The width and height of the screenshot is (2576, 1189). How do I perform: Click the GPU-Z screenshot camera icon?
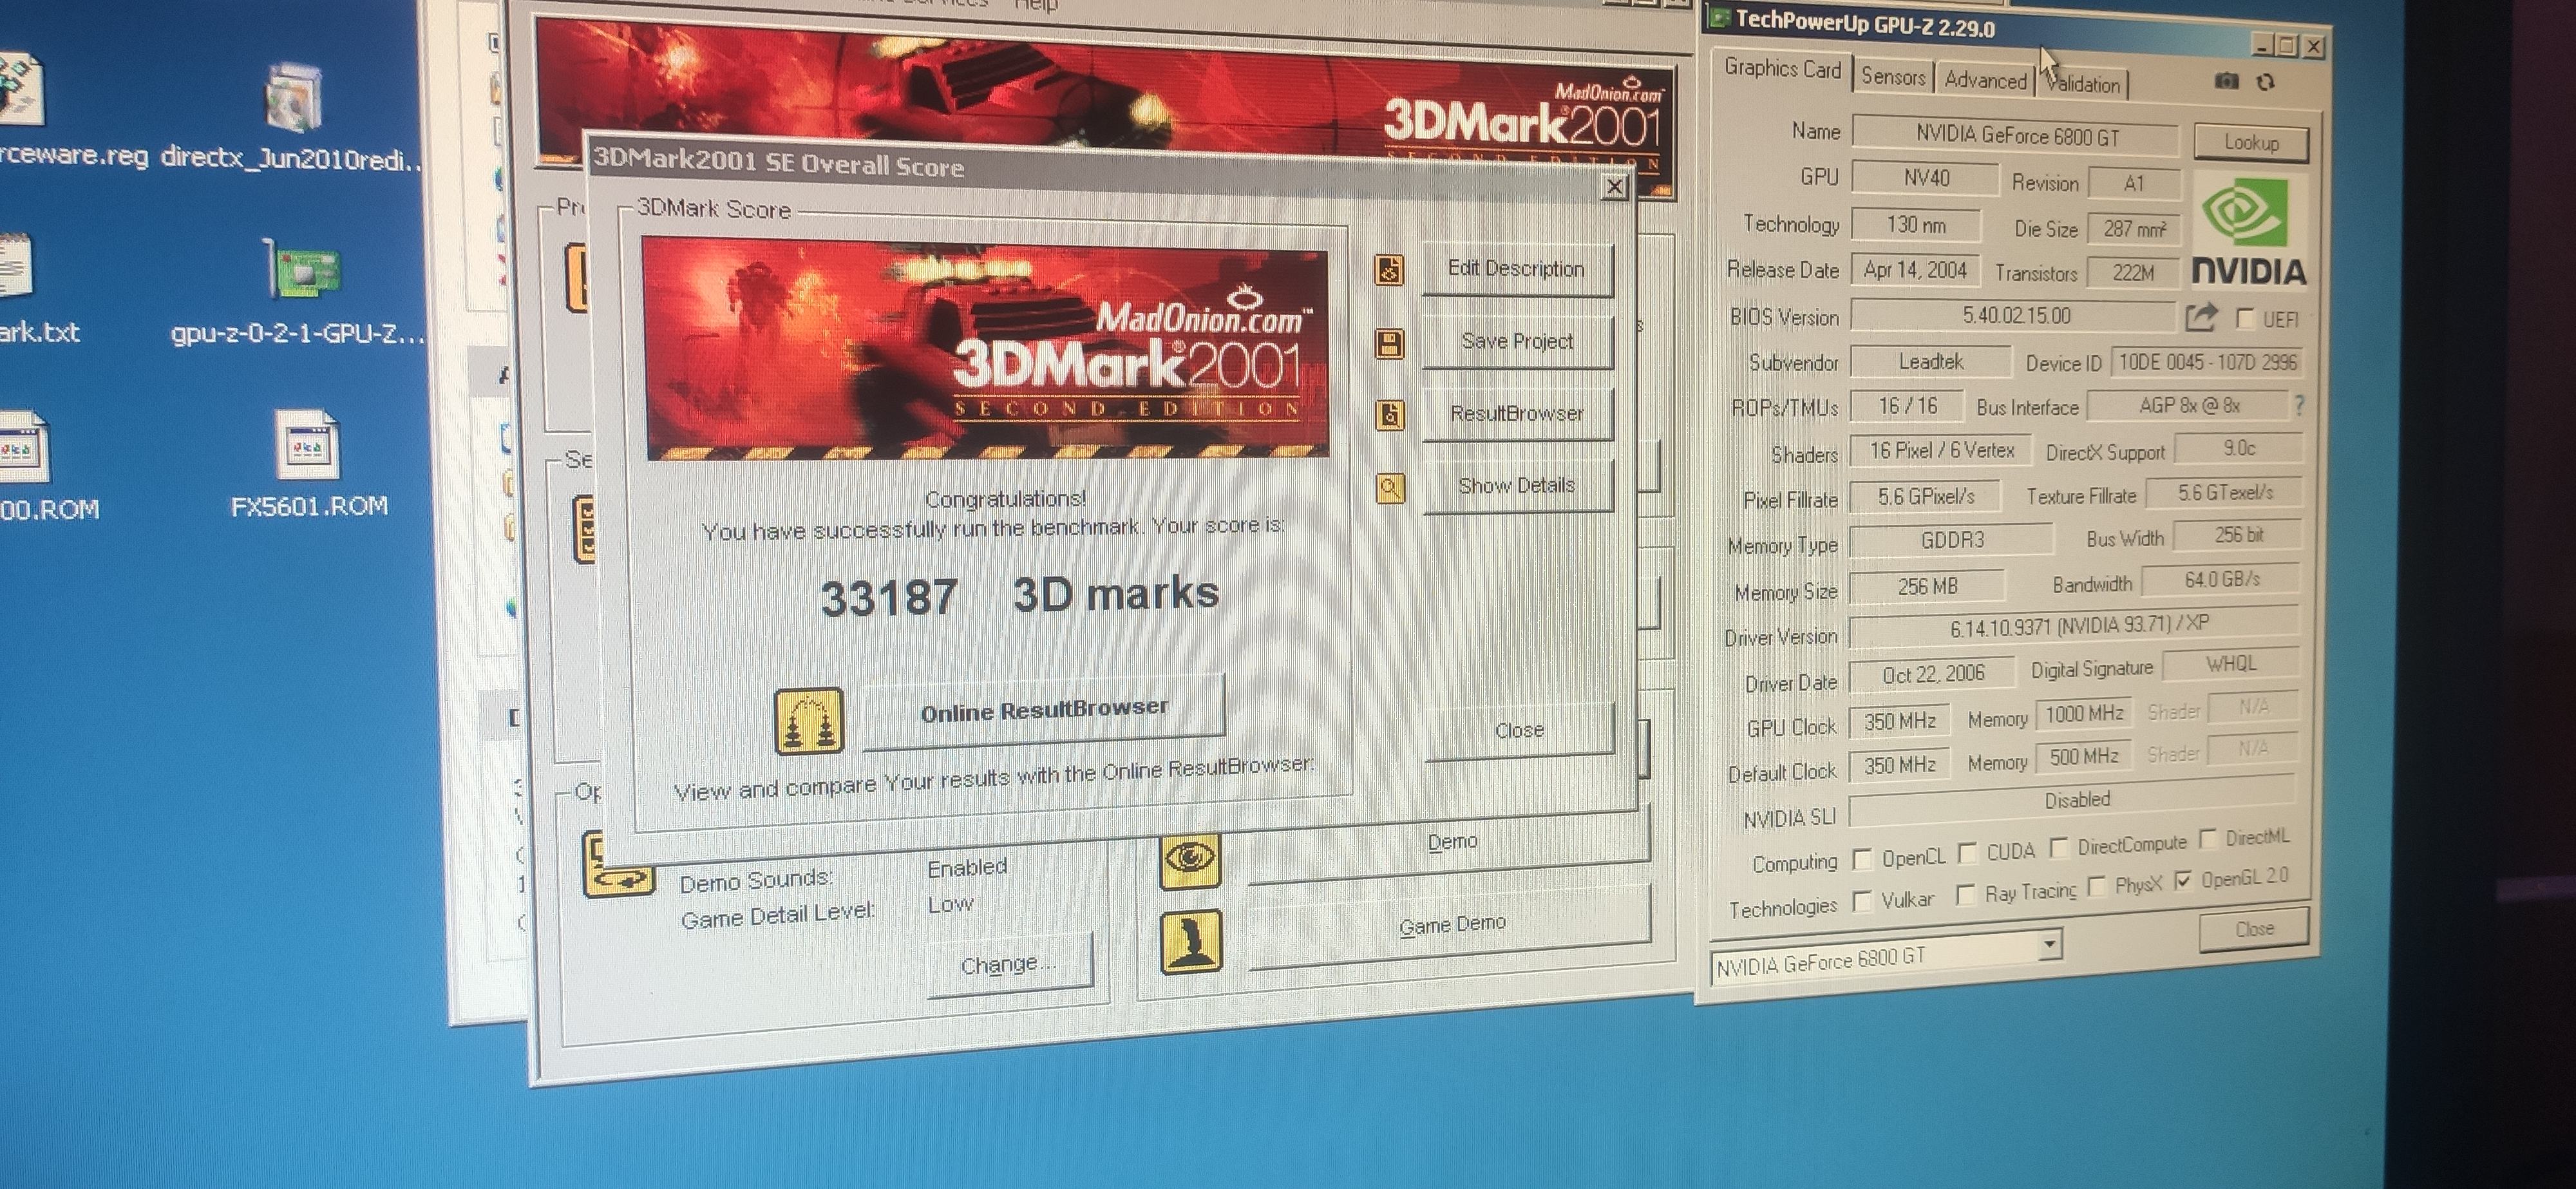coord(2226,81)
